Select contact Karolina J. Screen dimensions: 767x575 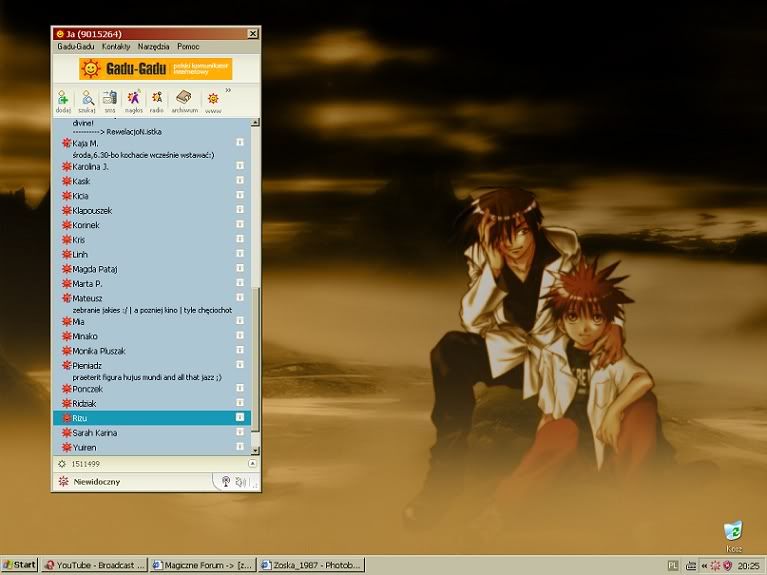[90, 166]
